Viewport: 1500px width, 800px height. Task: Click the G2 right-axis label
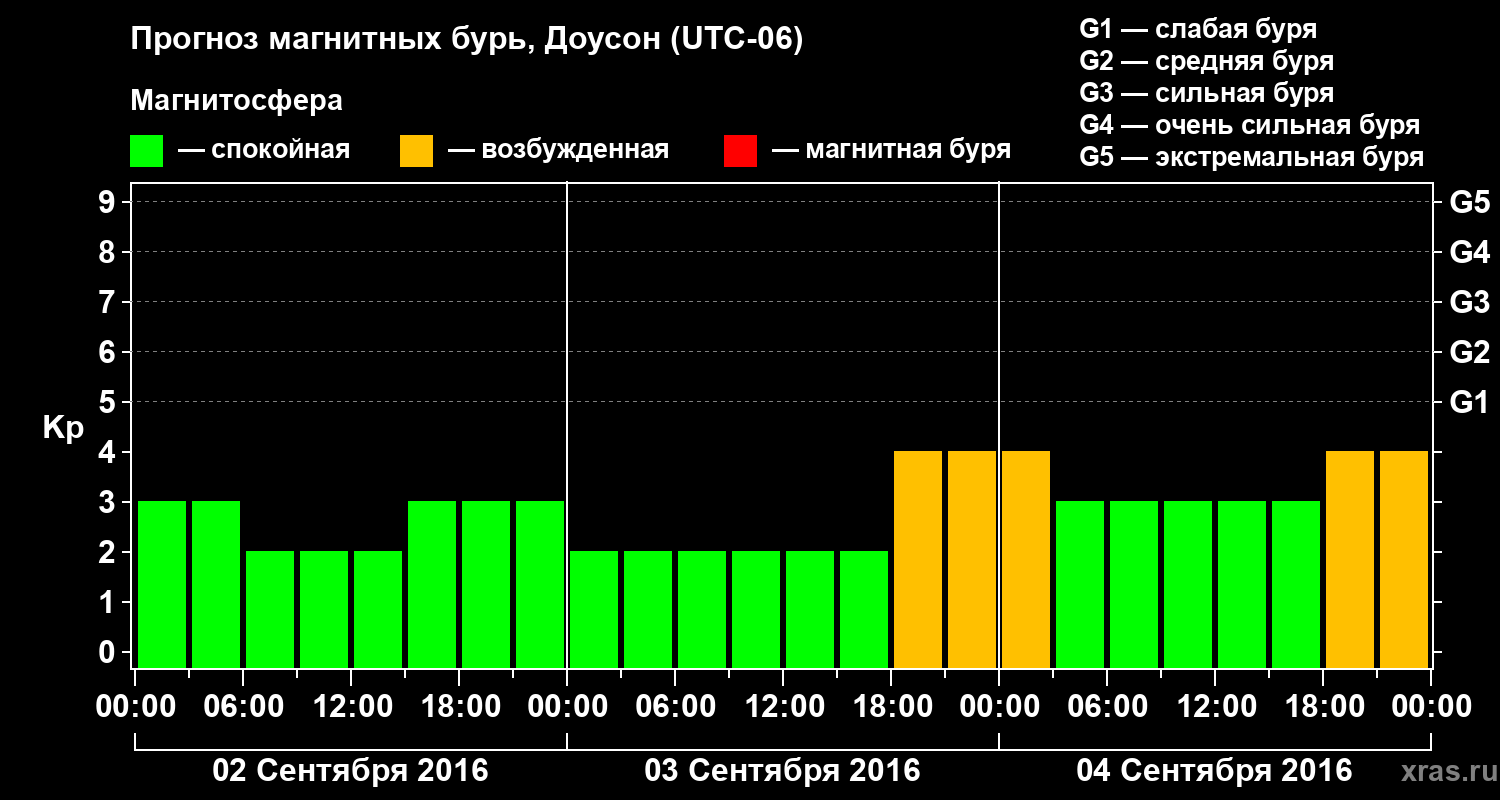tap(1469, 353)
